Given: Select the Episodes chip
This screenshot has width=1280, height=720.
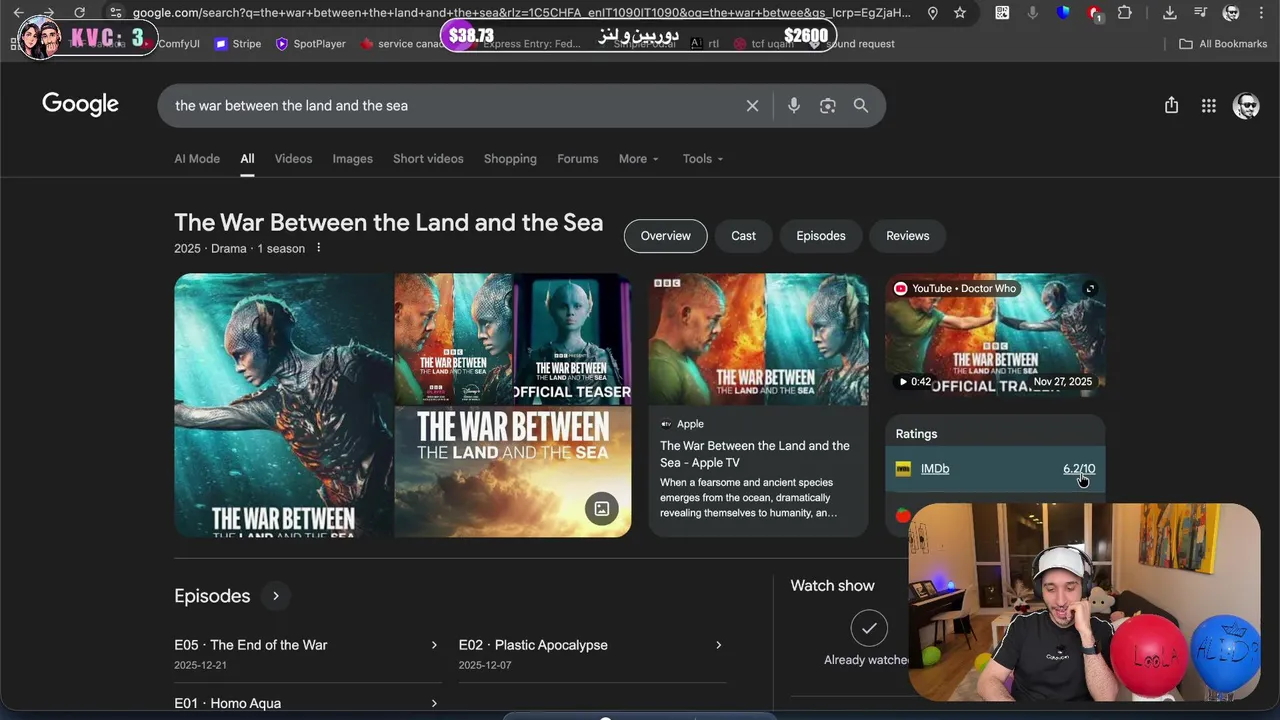Looking at the screenshot, I should 821,236.
